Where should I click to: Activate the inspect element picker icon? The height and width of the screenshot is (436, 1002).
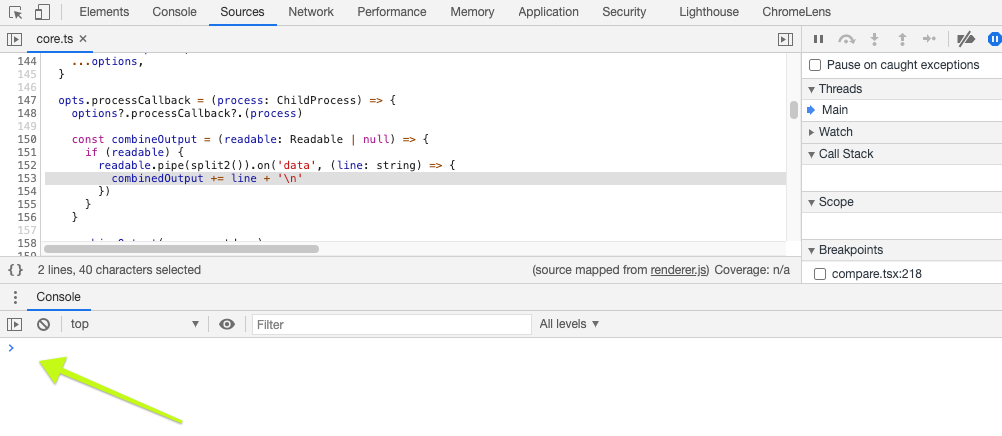pos(16,12)
